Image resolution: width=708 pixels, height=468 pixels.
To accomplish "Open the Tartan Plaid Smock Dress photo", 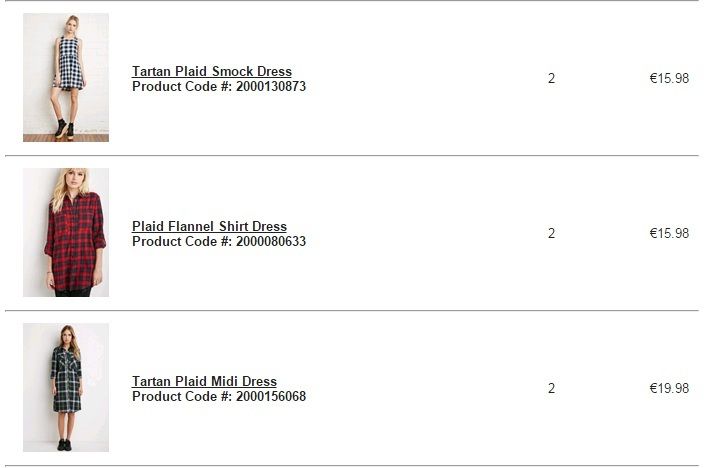I will click(x=66, y=77).
